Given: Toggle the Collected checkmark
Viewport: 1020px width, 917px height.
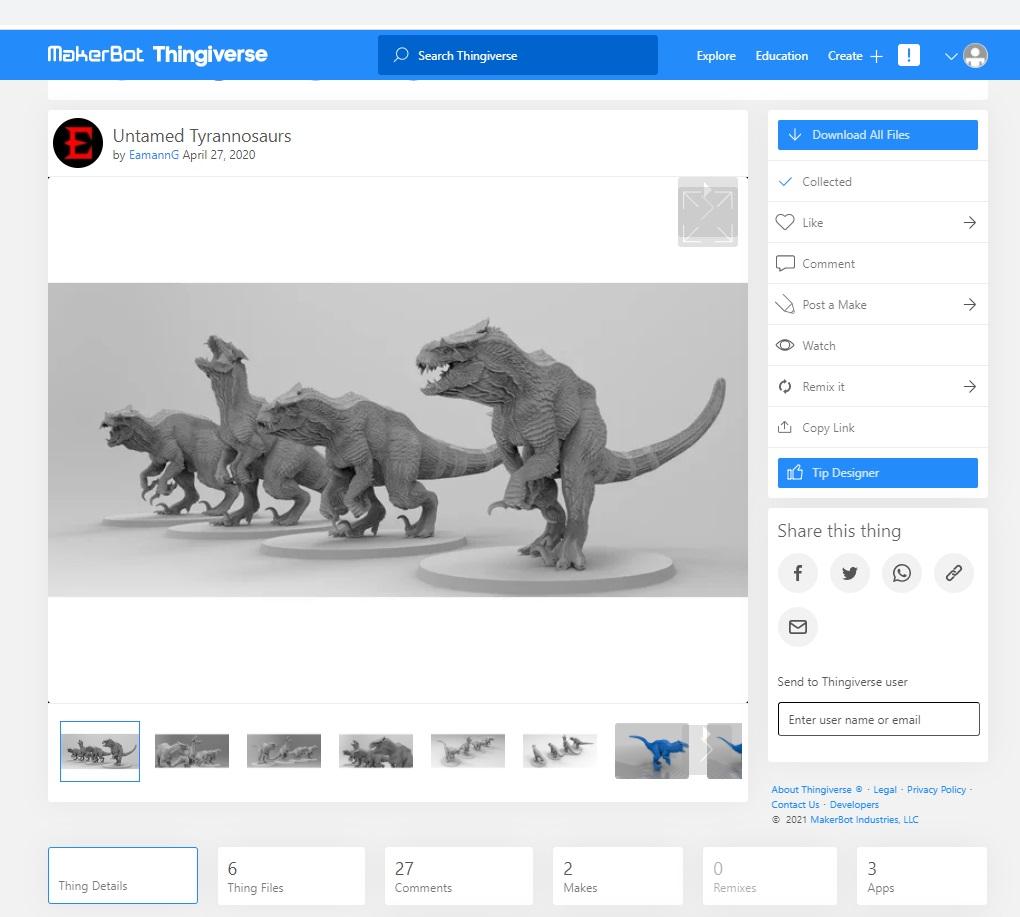Looking at the screenshot, I should pyautogui.click(x=785, y=181).
